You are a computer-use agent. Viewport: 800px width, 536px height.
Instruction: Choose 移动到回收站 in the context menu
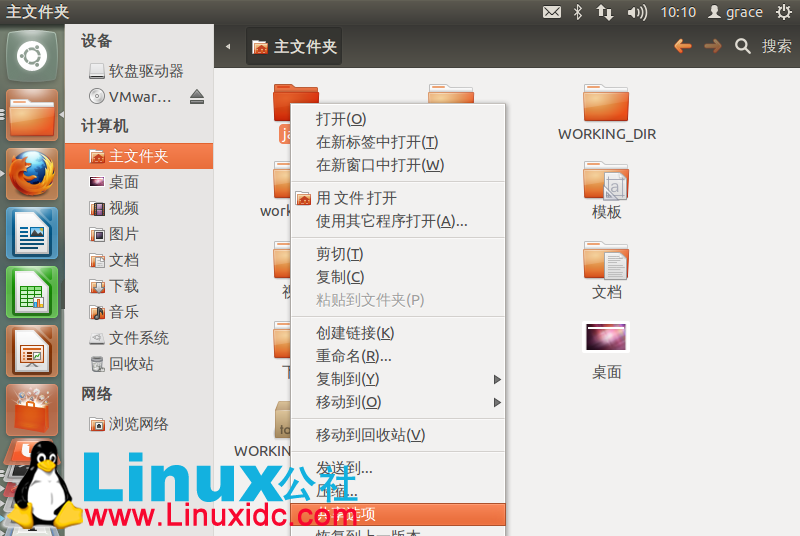tap(370, 435)
